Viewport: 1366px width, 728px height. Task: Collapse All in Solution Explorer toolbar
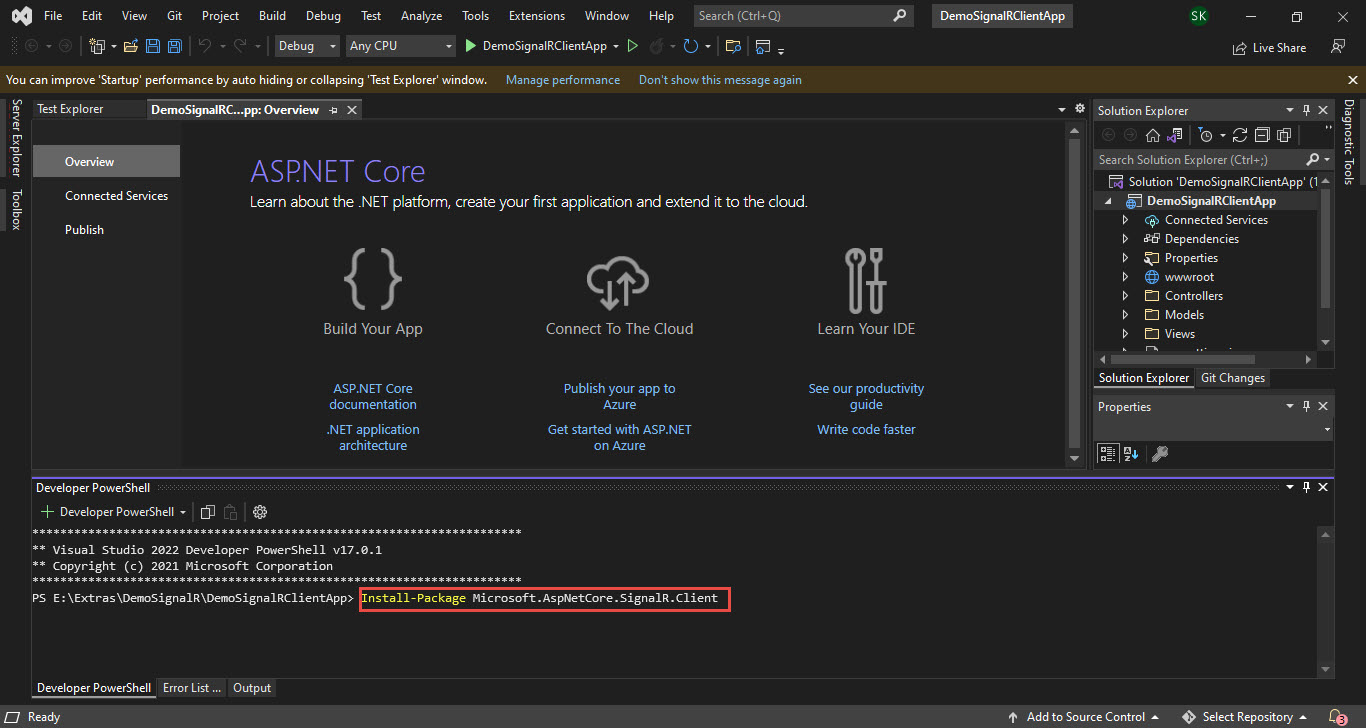(x=1262, y=135)
